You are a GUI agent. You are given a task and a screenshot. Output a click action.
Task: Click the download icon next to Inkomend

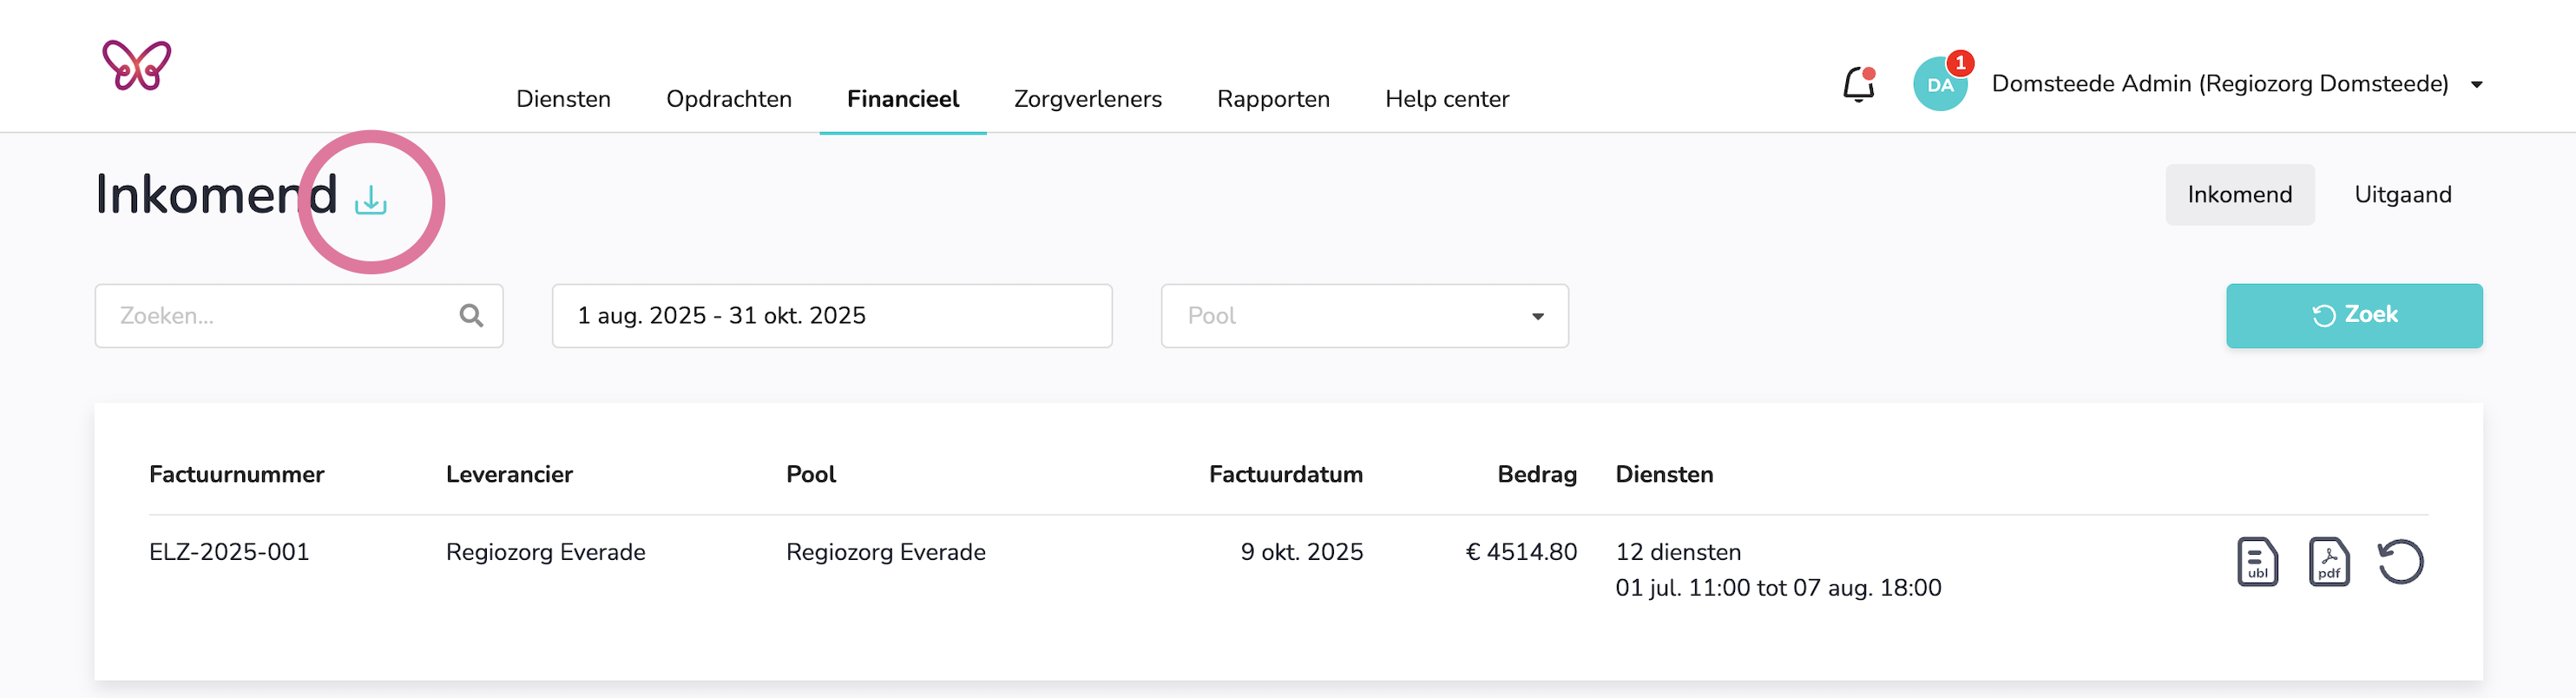click(x=371, y=200)
